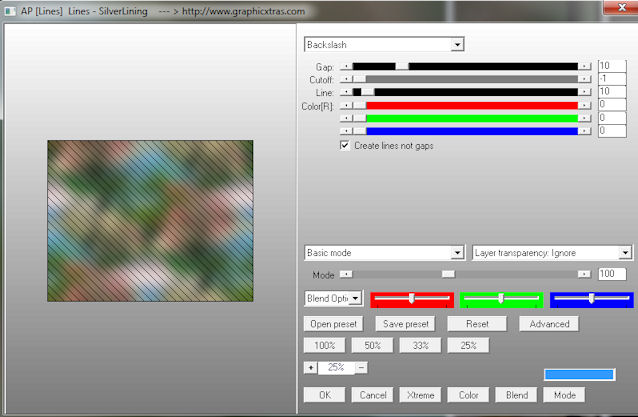638x417 pixels.
Task: Click the Xtreme button
Action: [420, 395]
